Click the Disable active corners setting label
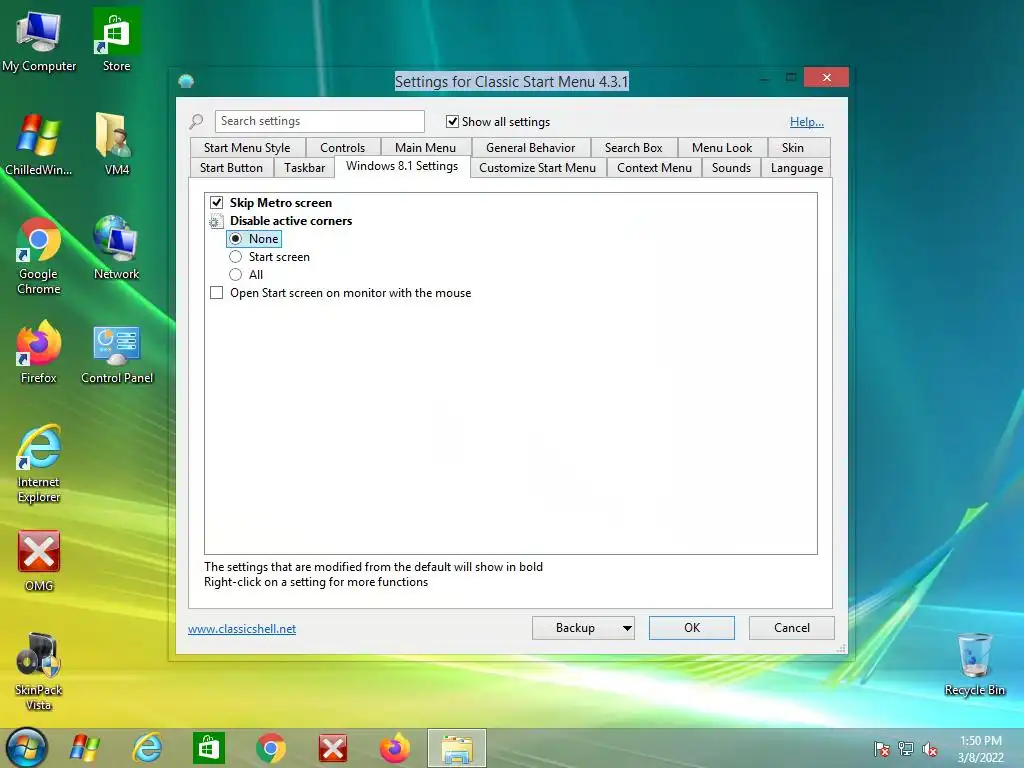 291,221
